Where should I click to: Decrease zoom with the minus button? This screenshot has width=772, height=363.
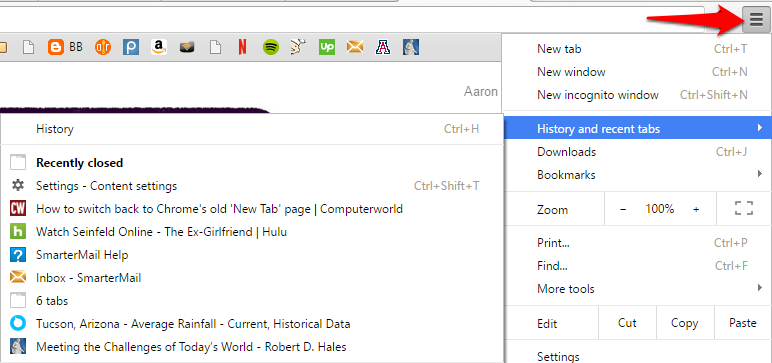tap(623, 209)
